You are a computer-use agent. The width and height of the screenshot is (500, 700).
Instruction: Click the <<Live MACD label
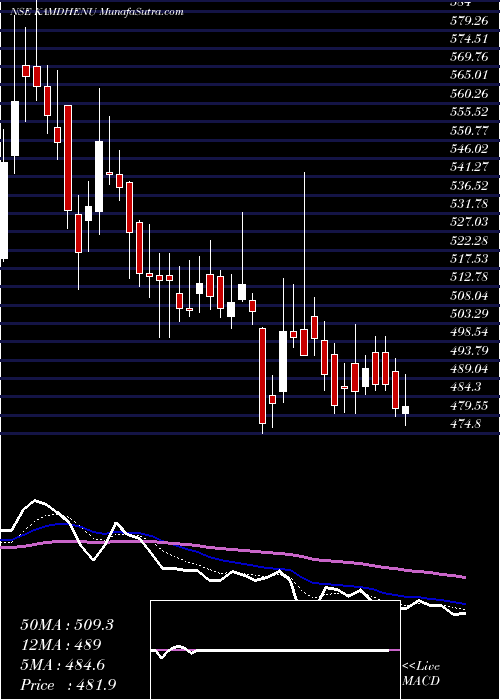(x=421, y=673)
